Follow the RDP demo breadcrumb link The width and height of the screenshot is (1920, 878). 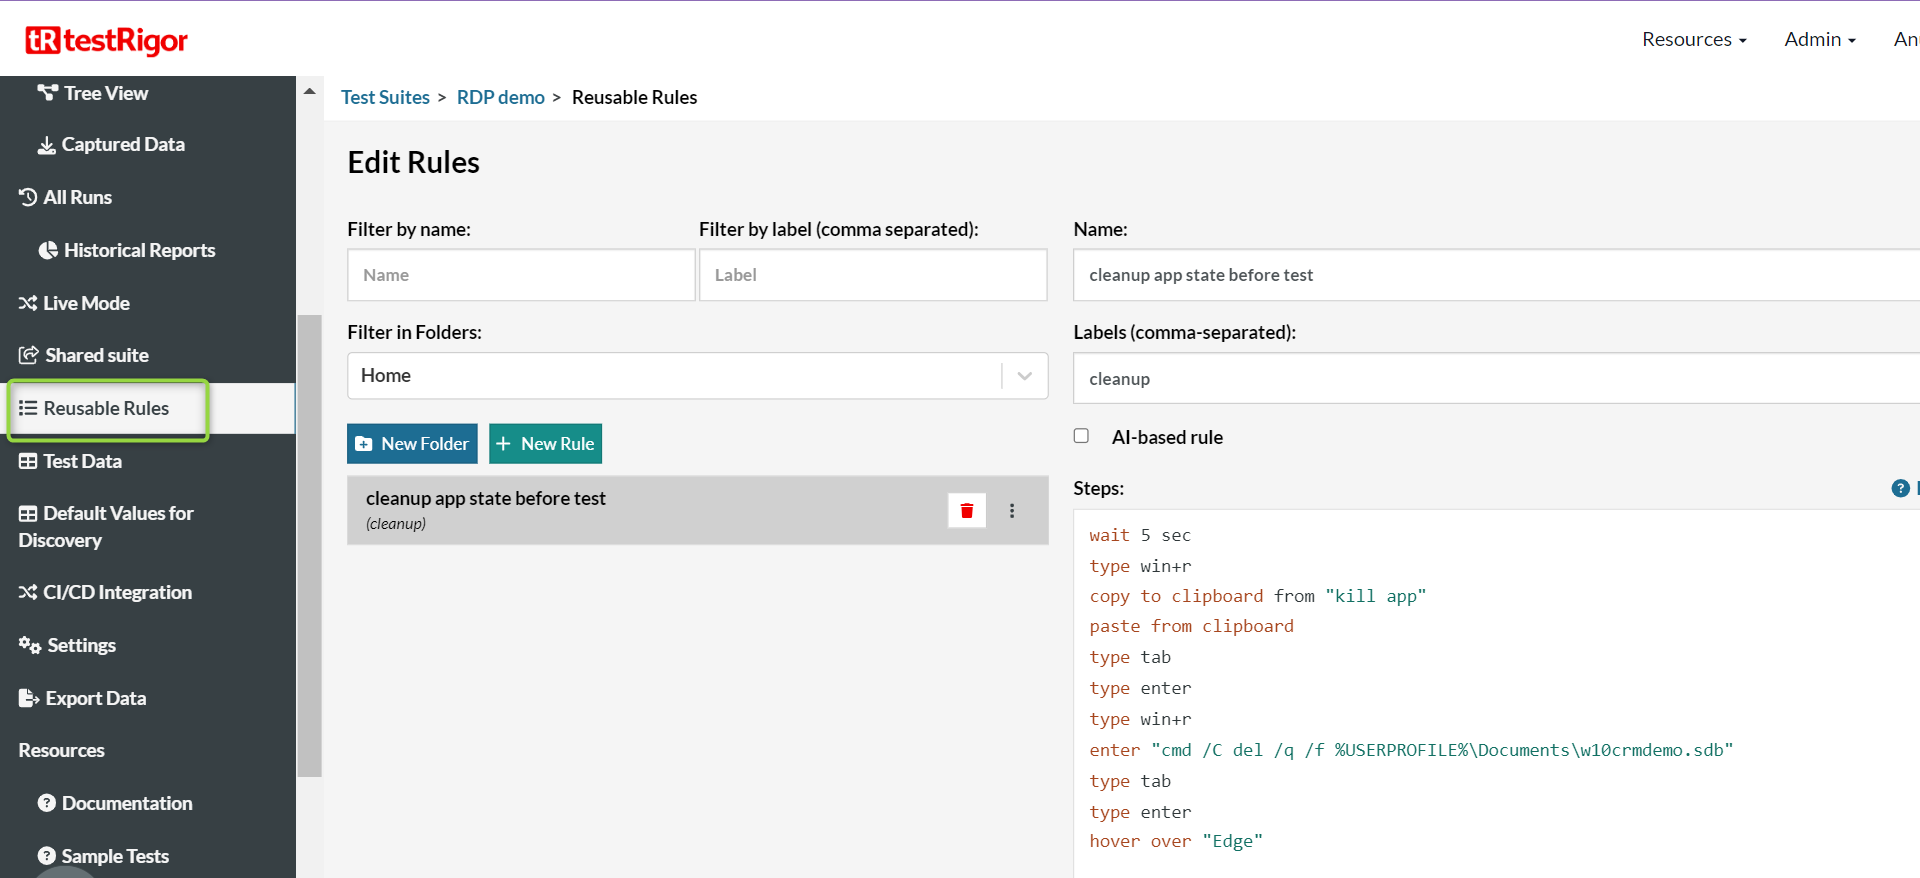(500, 97)
